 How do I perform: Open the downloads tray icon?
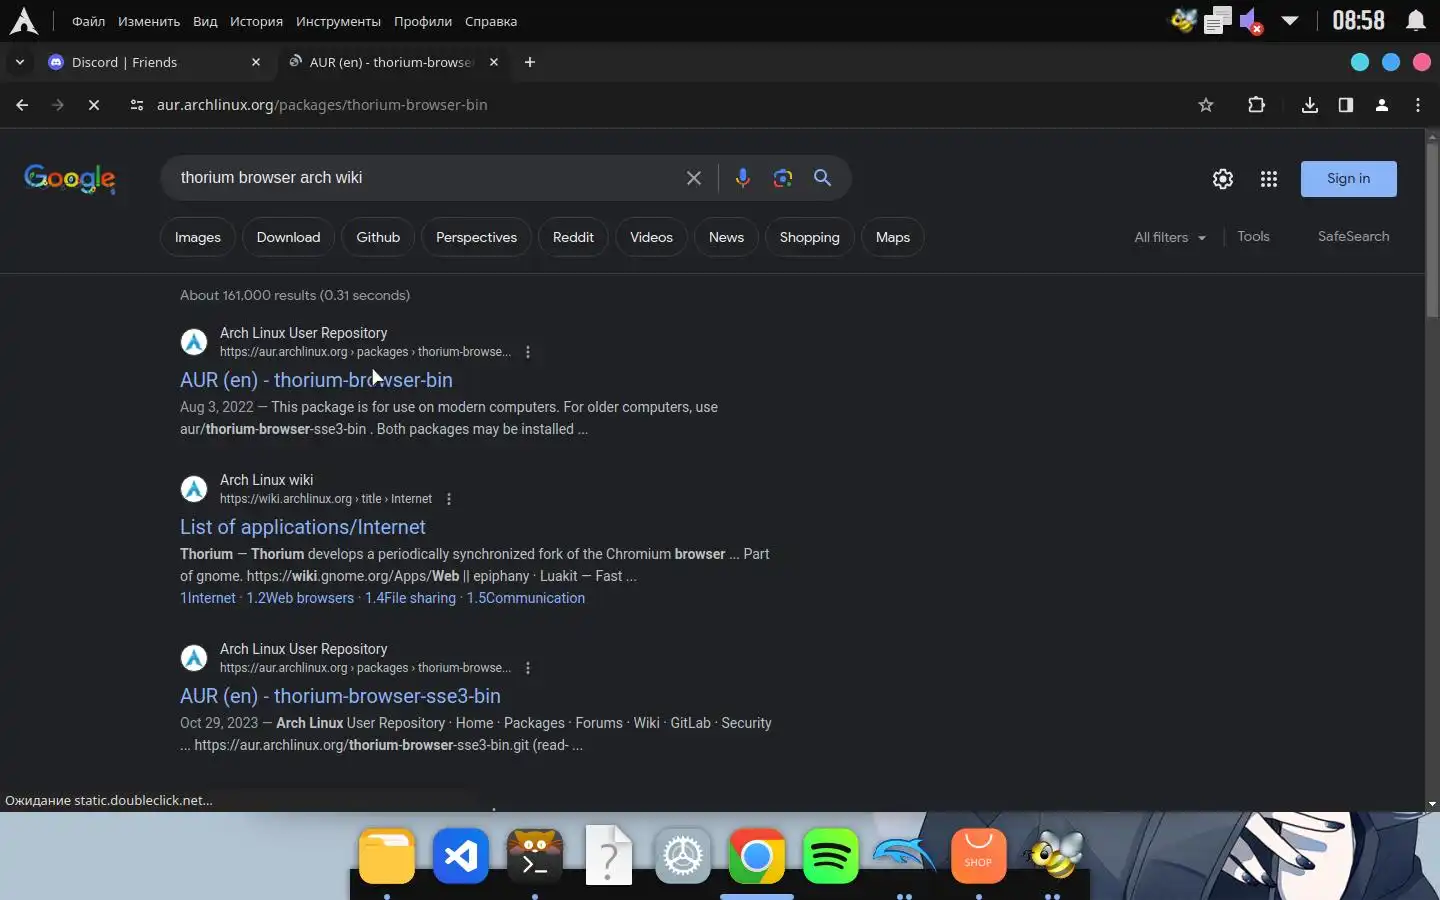coord(1310,105)
